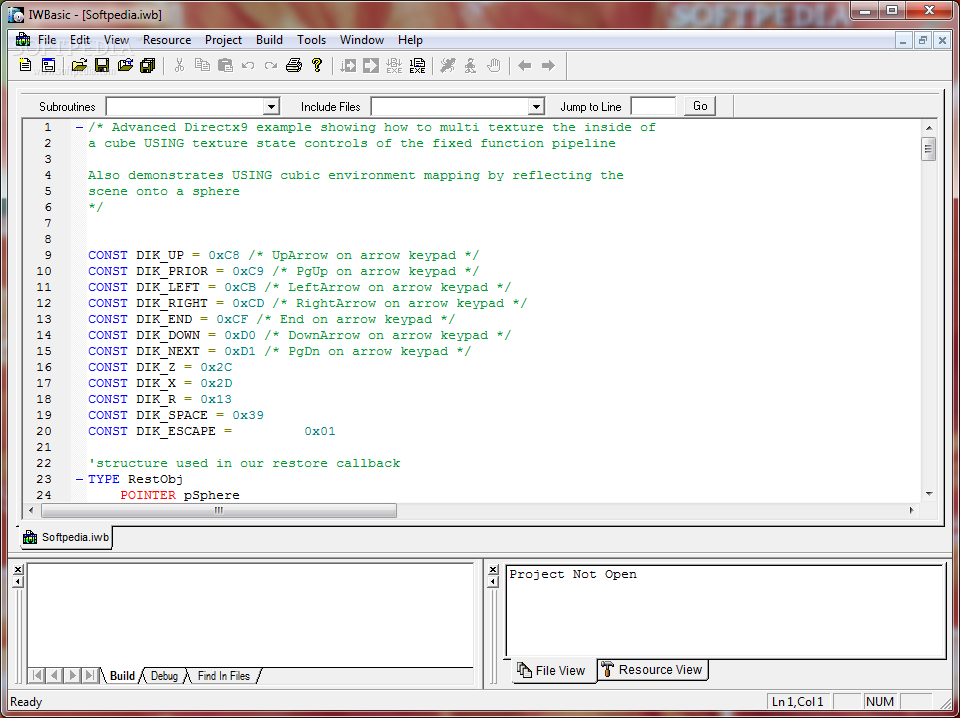Switch to the Find In Files tab
This screenshot has width=960, height=718.
[223, 676]
